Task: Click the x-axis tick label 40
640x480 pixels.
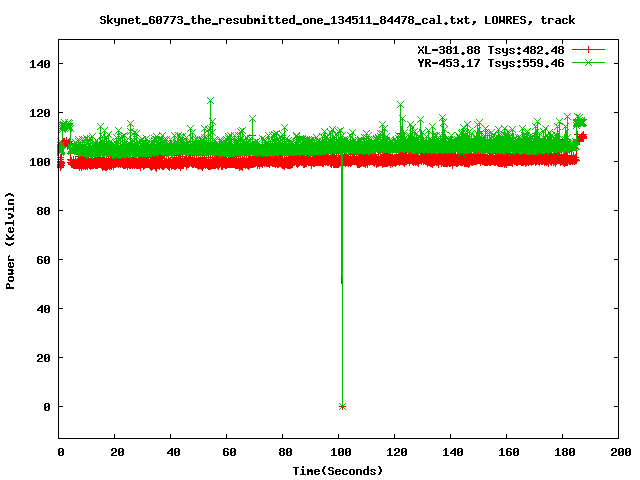Action: tap(173, 452)
